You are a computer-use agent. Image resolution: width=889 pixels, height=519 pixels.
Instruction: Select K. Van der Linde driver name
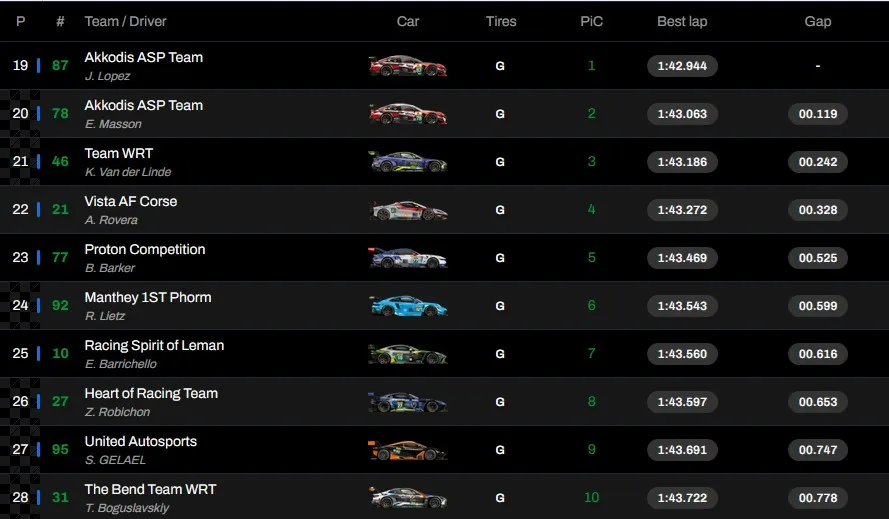click(x=130, y=172)
